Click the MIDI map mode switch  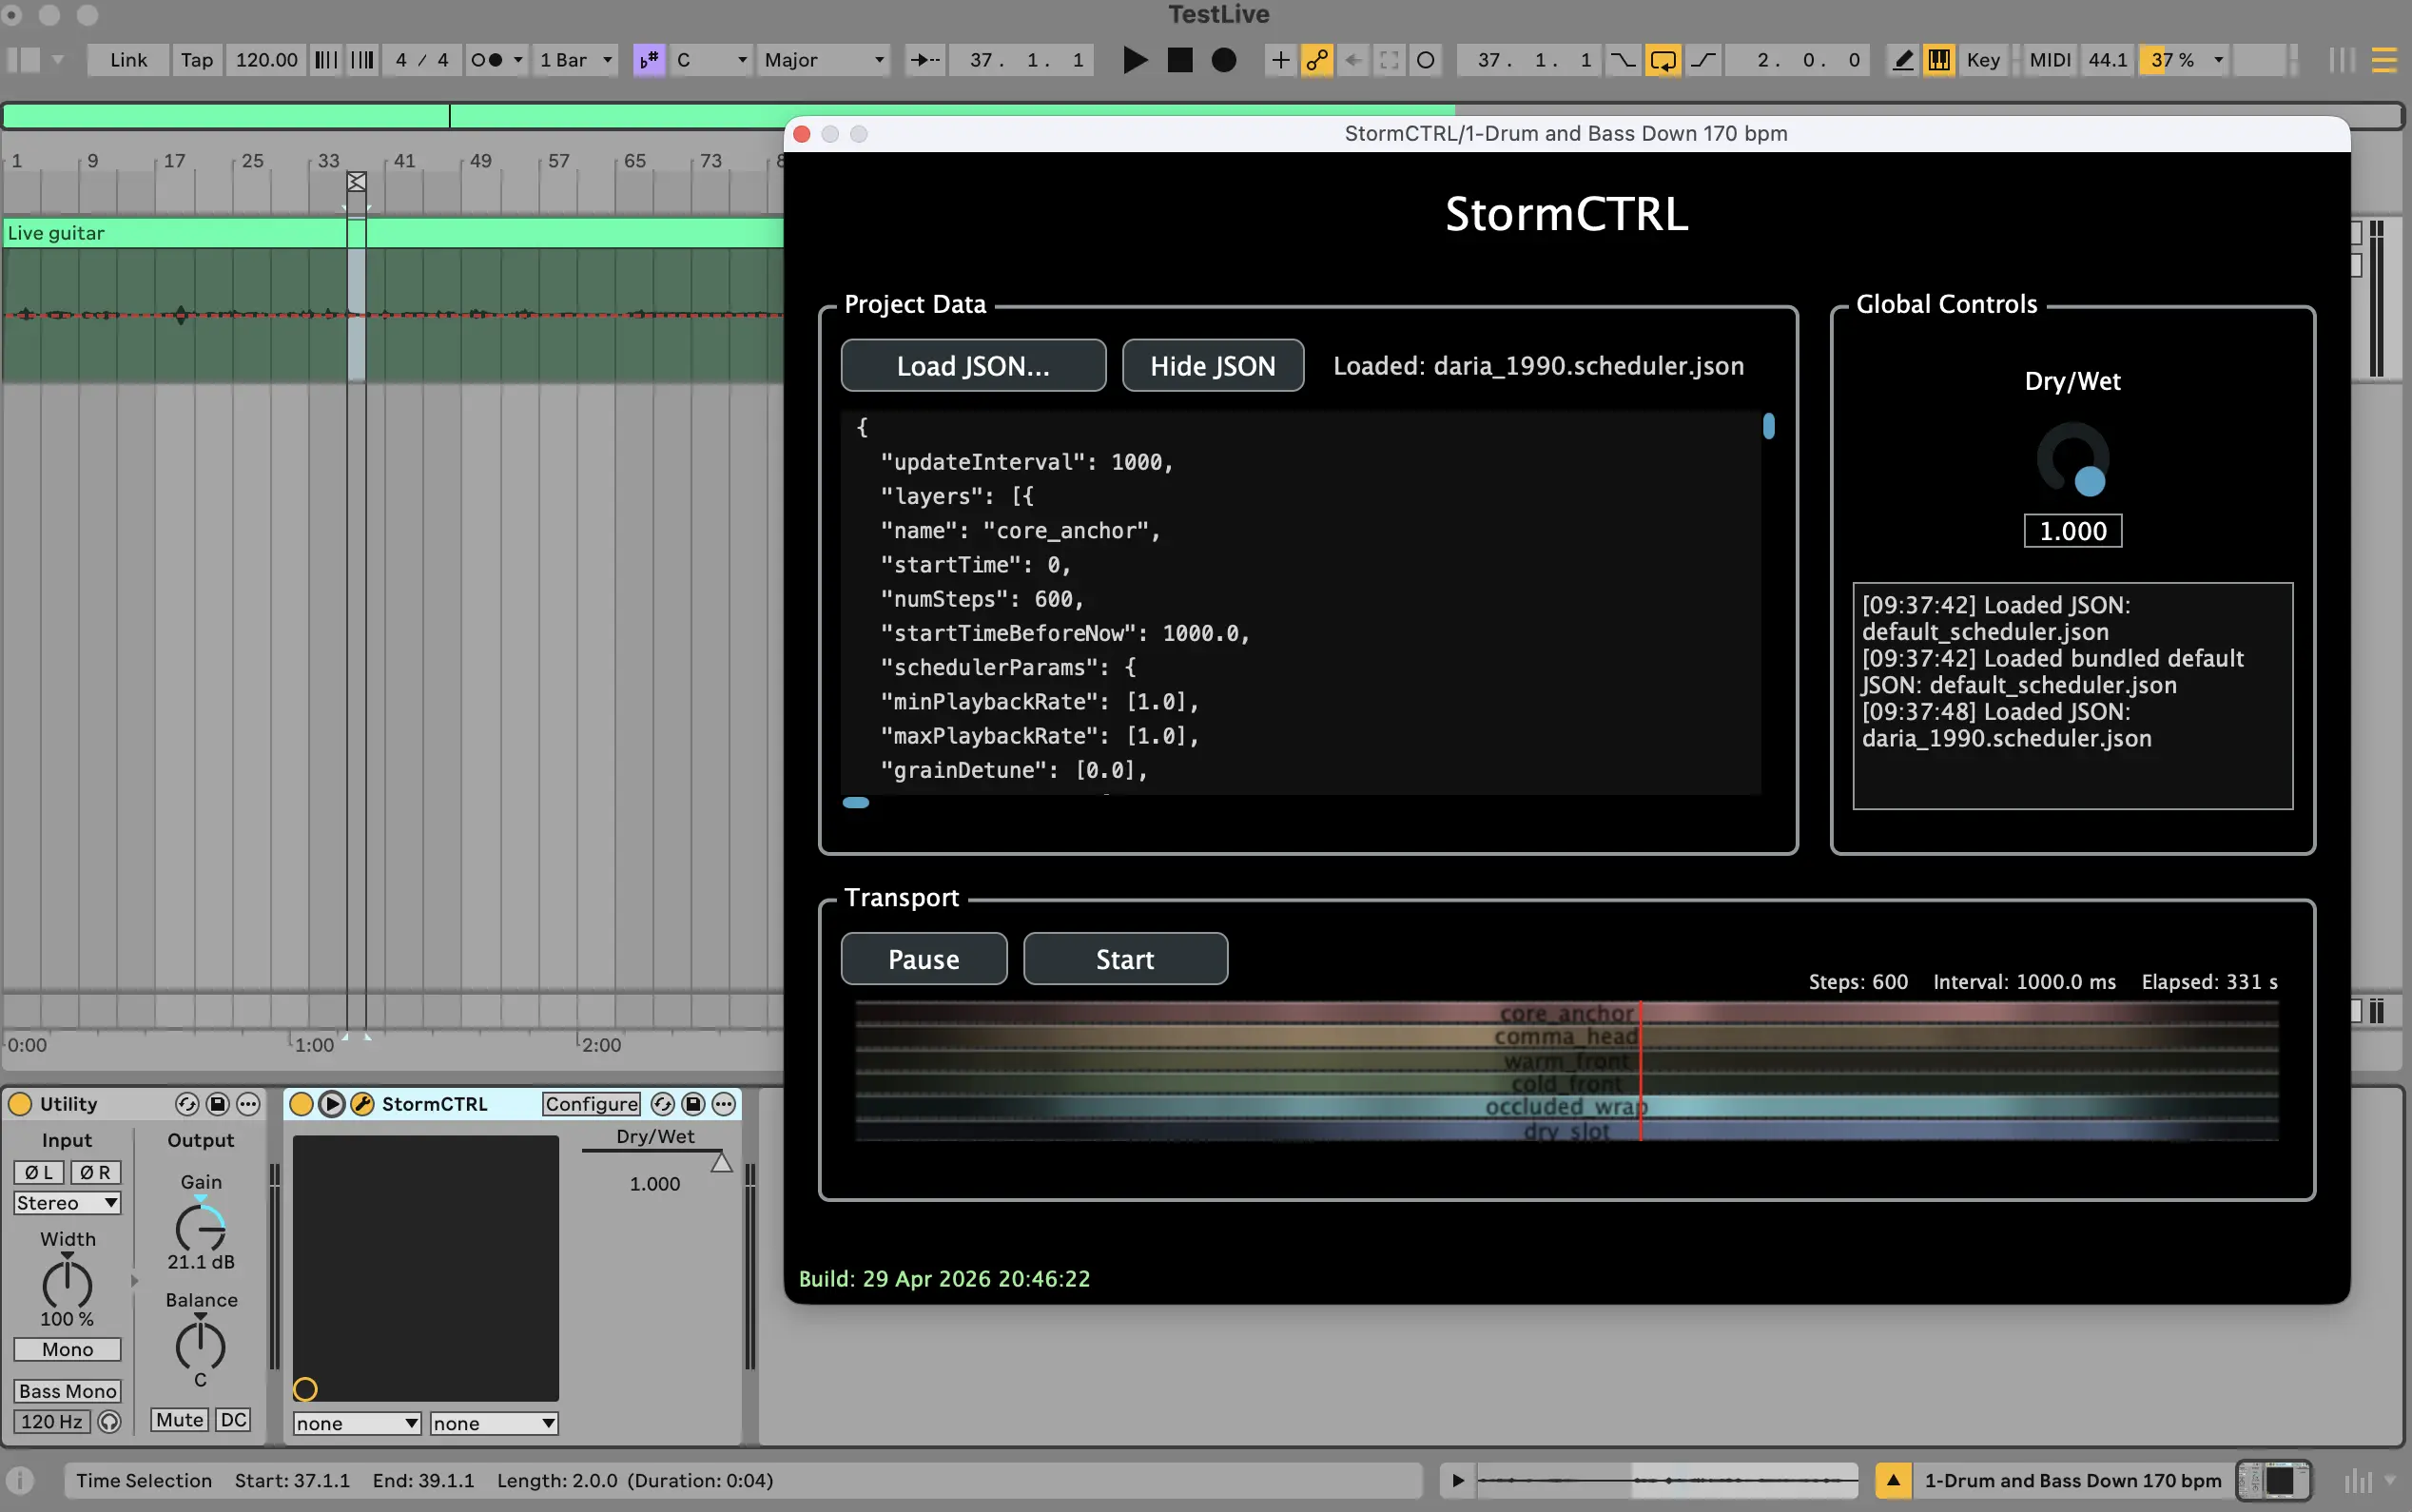coord(2049,60)
